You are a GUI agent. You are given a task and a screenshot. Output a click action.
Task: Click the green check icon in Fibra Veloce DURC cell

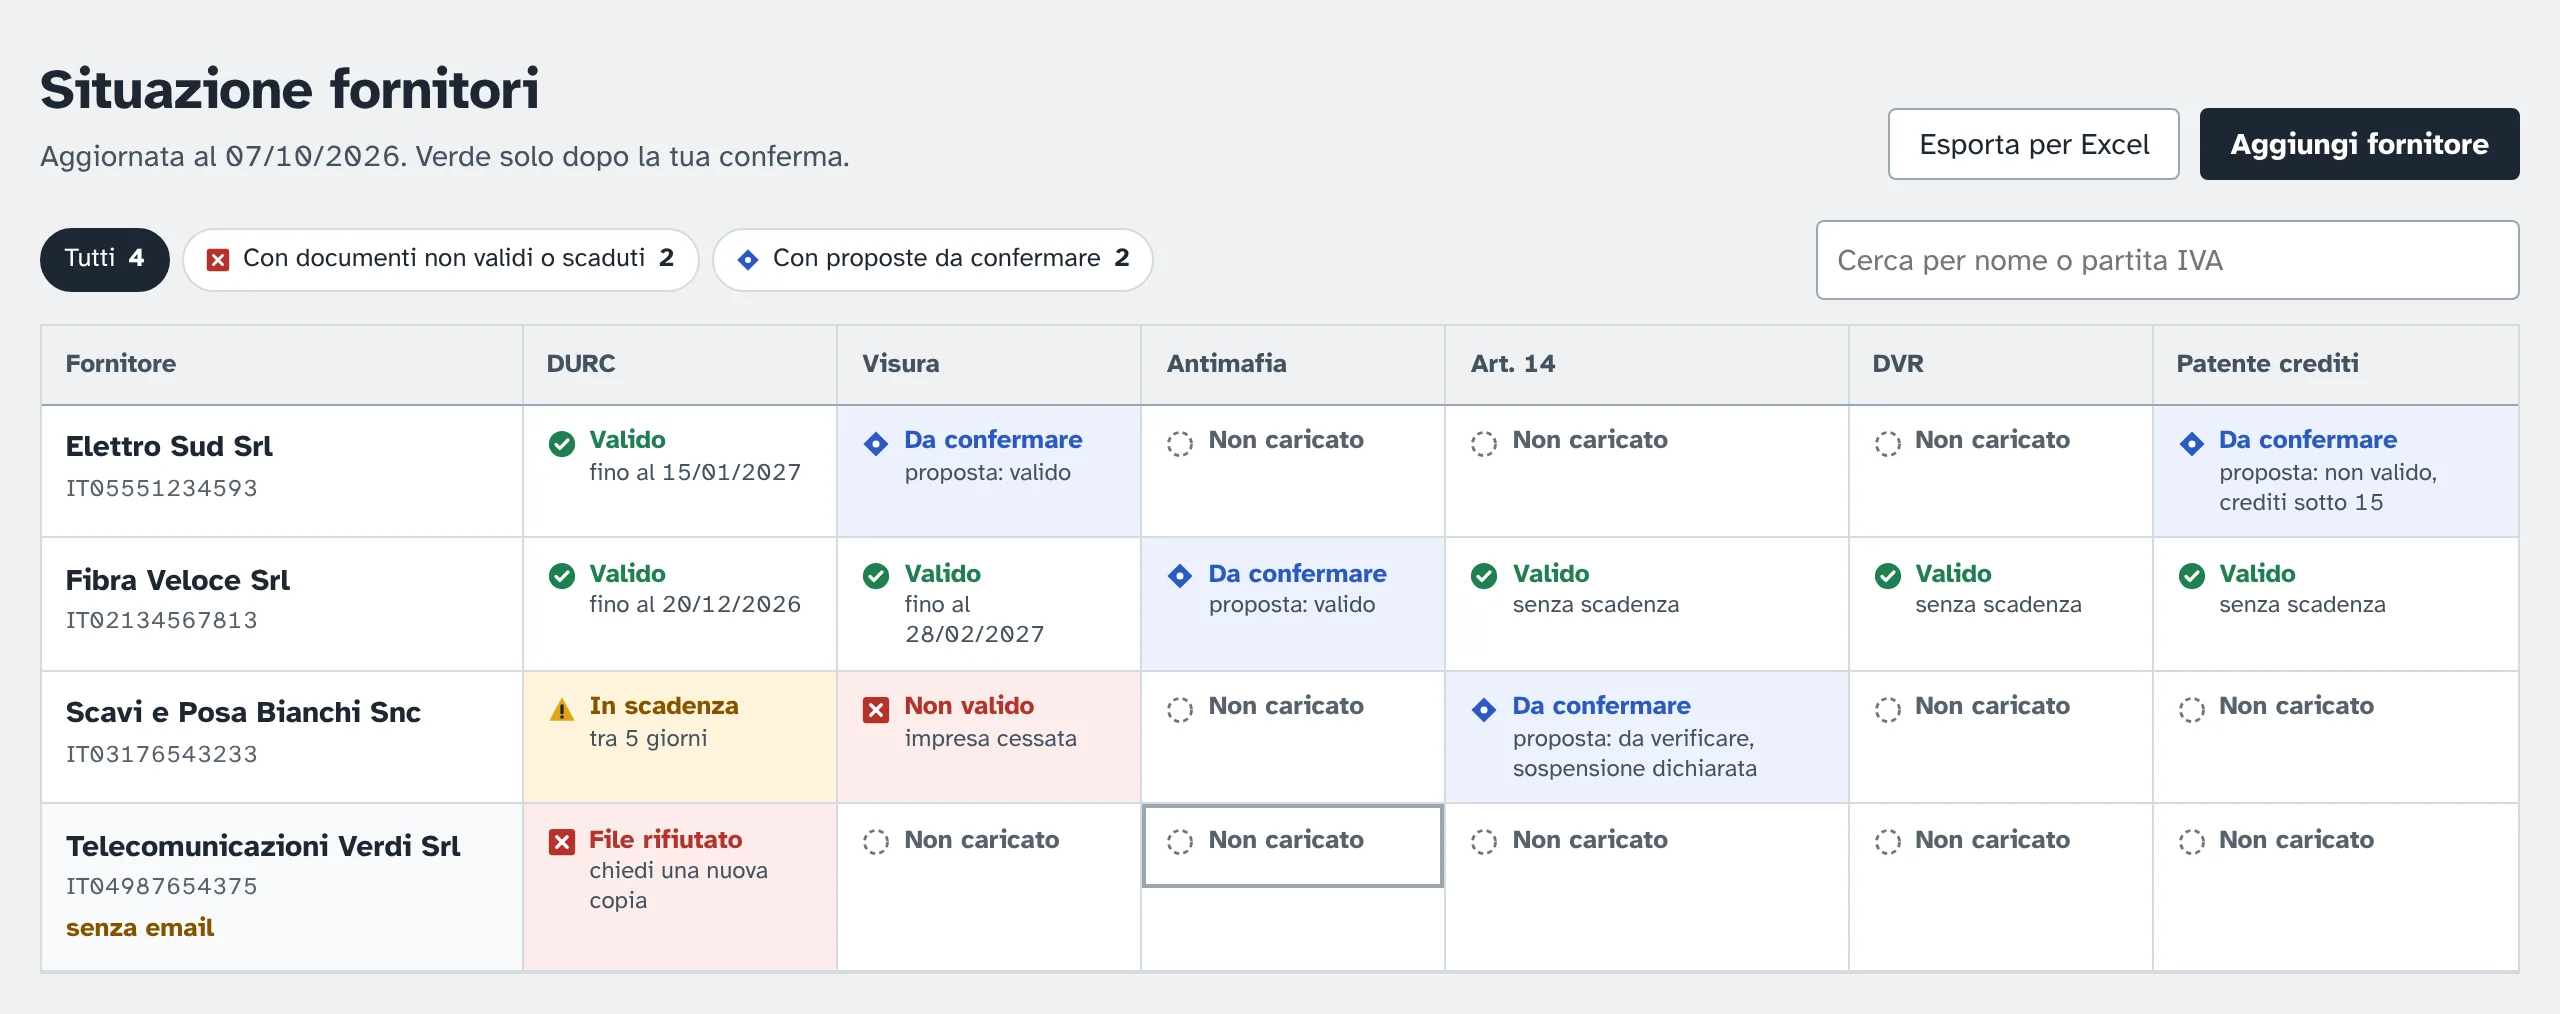(x=562, y=576)
